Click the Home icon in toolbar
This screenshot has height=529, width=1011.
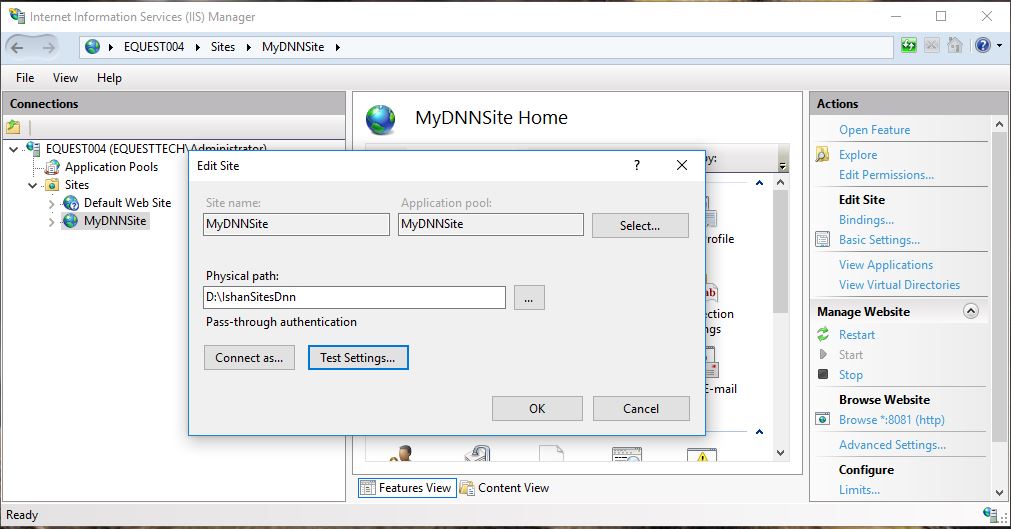point(955,45)
